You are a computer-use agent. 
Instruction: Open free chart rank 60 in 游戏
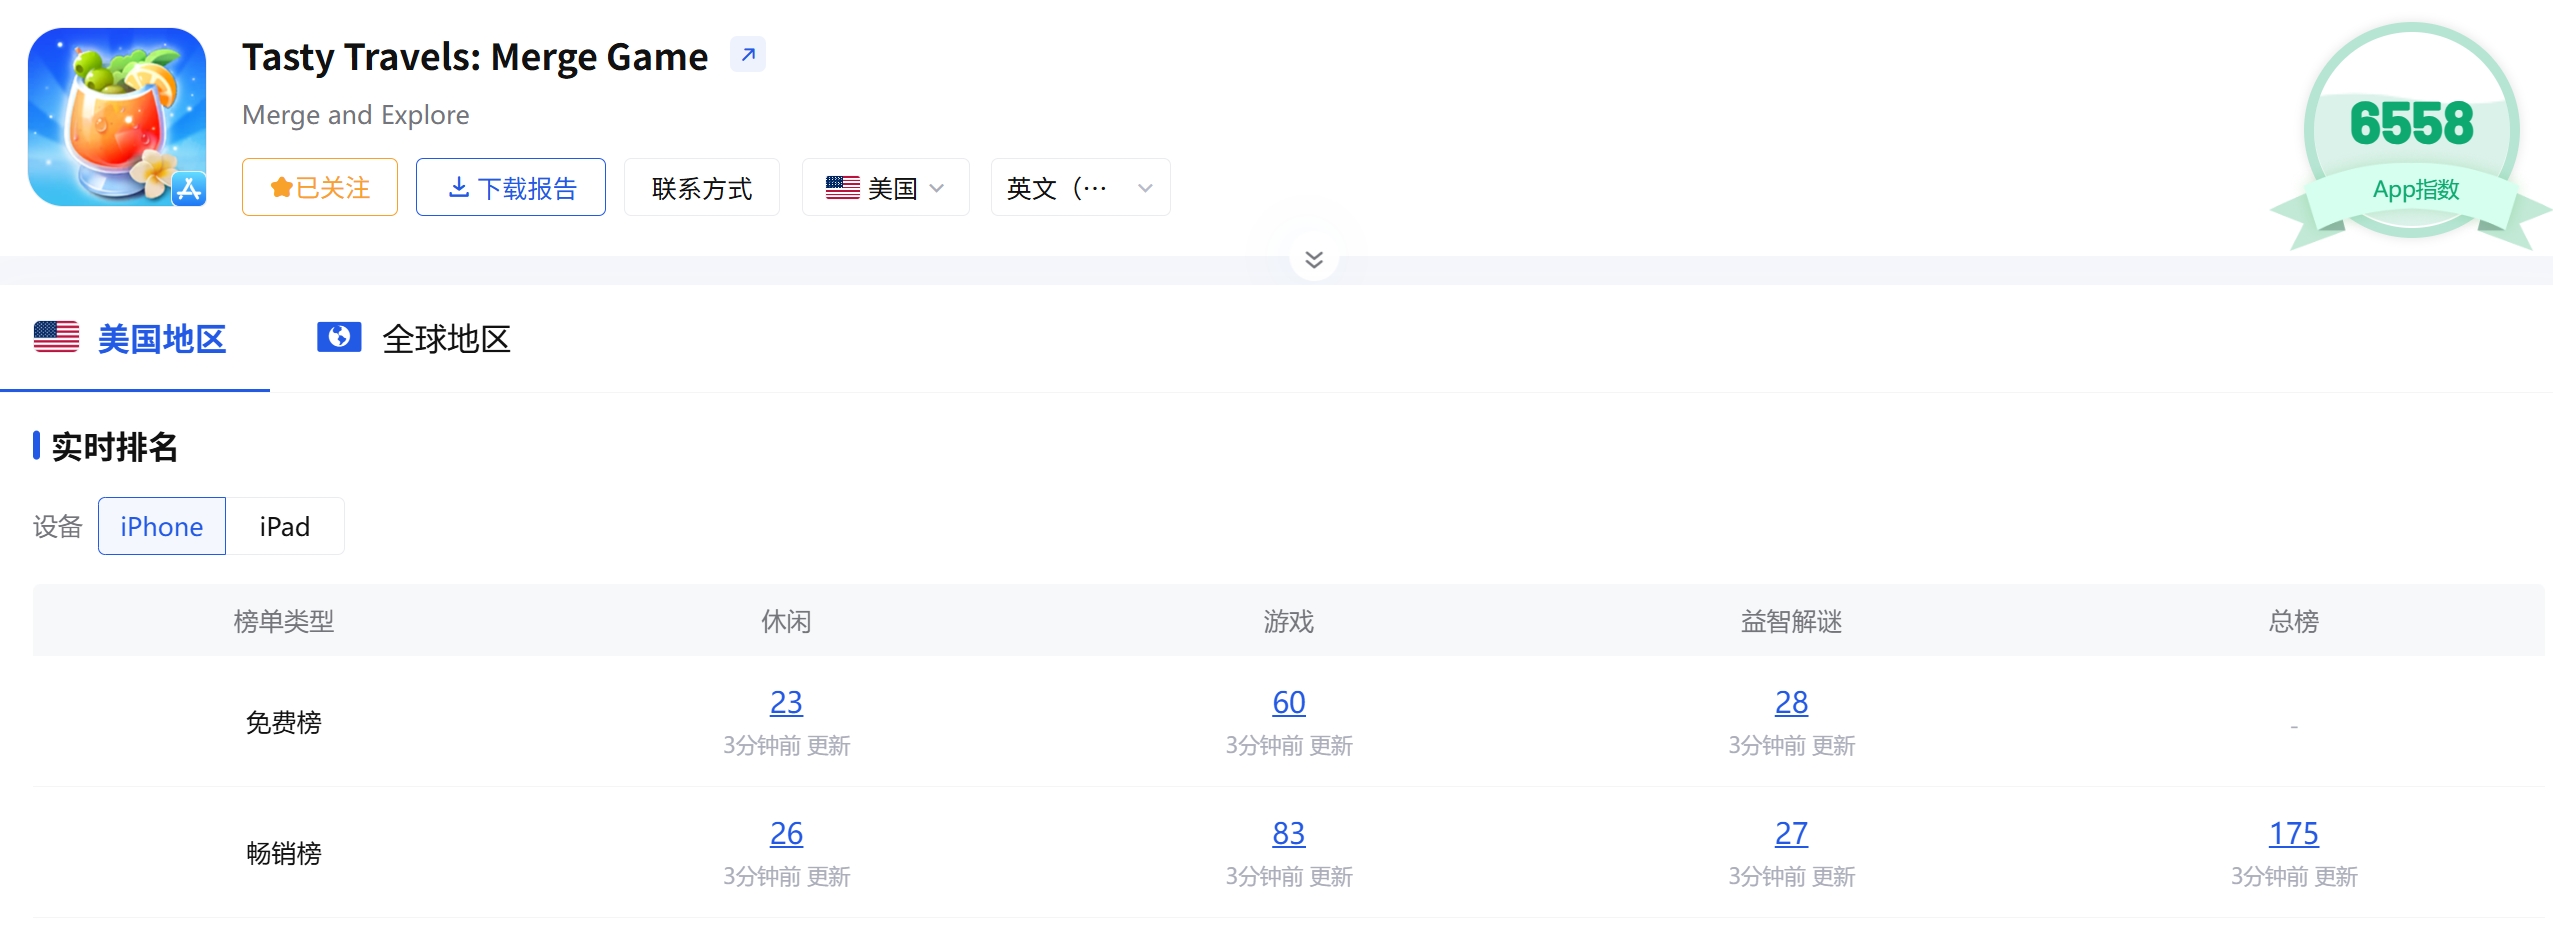click(1289, 702)
